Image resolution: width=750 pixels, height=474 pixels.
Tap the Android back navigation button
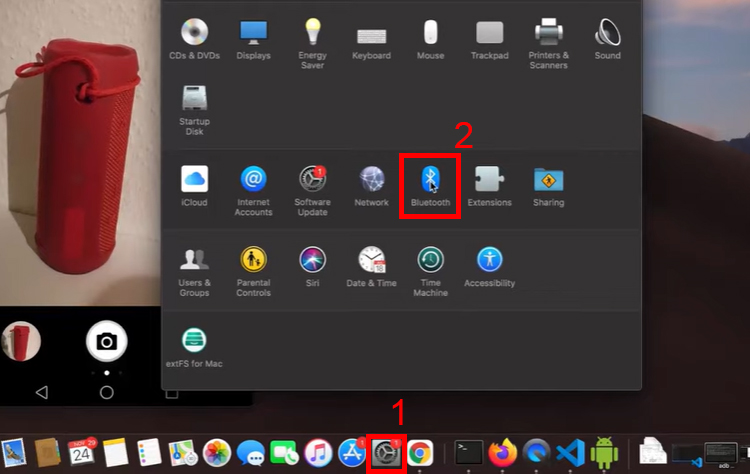click(x=41, y=392)
